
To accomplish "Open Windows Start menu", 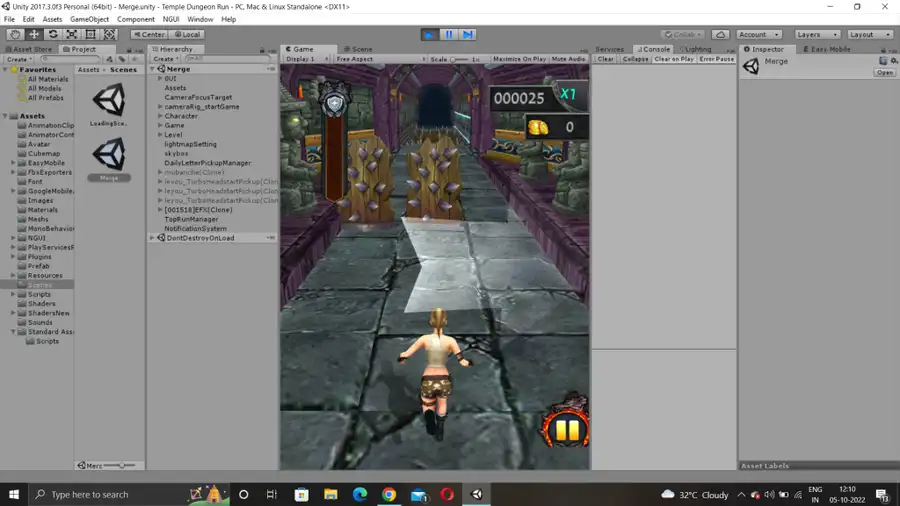I will (14, 495).
